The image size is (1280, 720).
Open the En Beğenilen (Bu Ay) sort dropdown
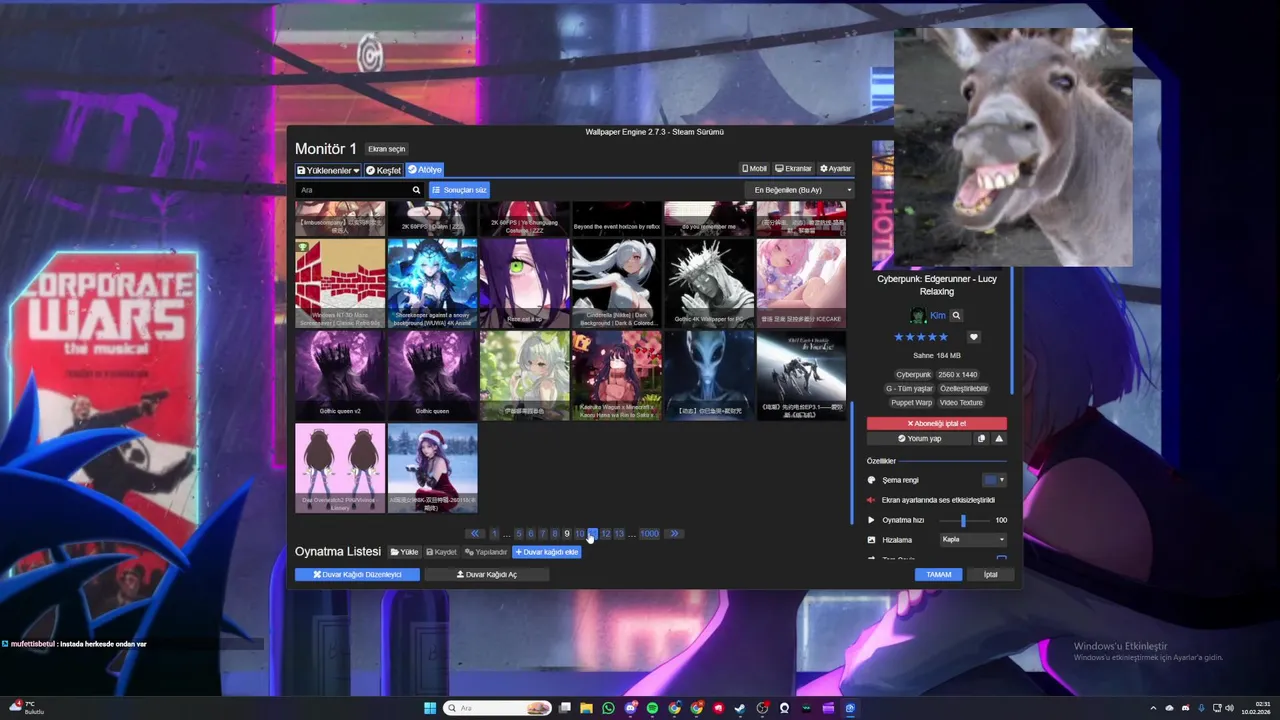(x=799, y=190)
